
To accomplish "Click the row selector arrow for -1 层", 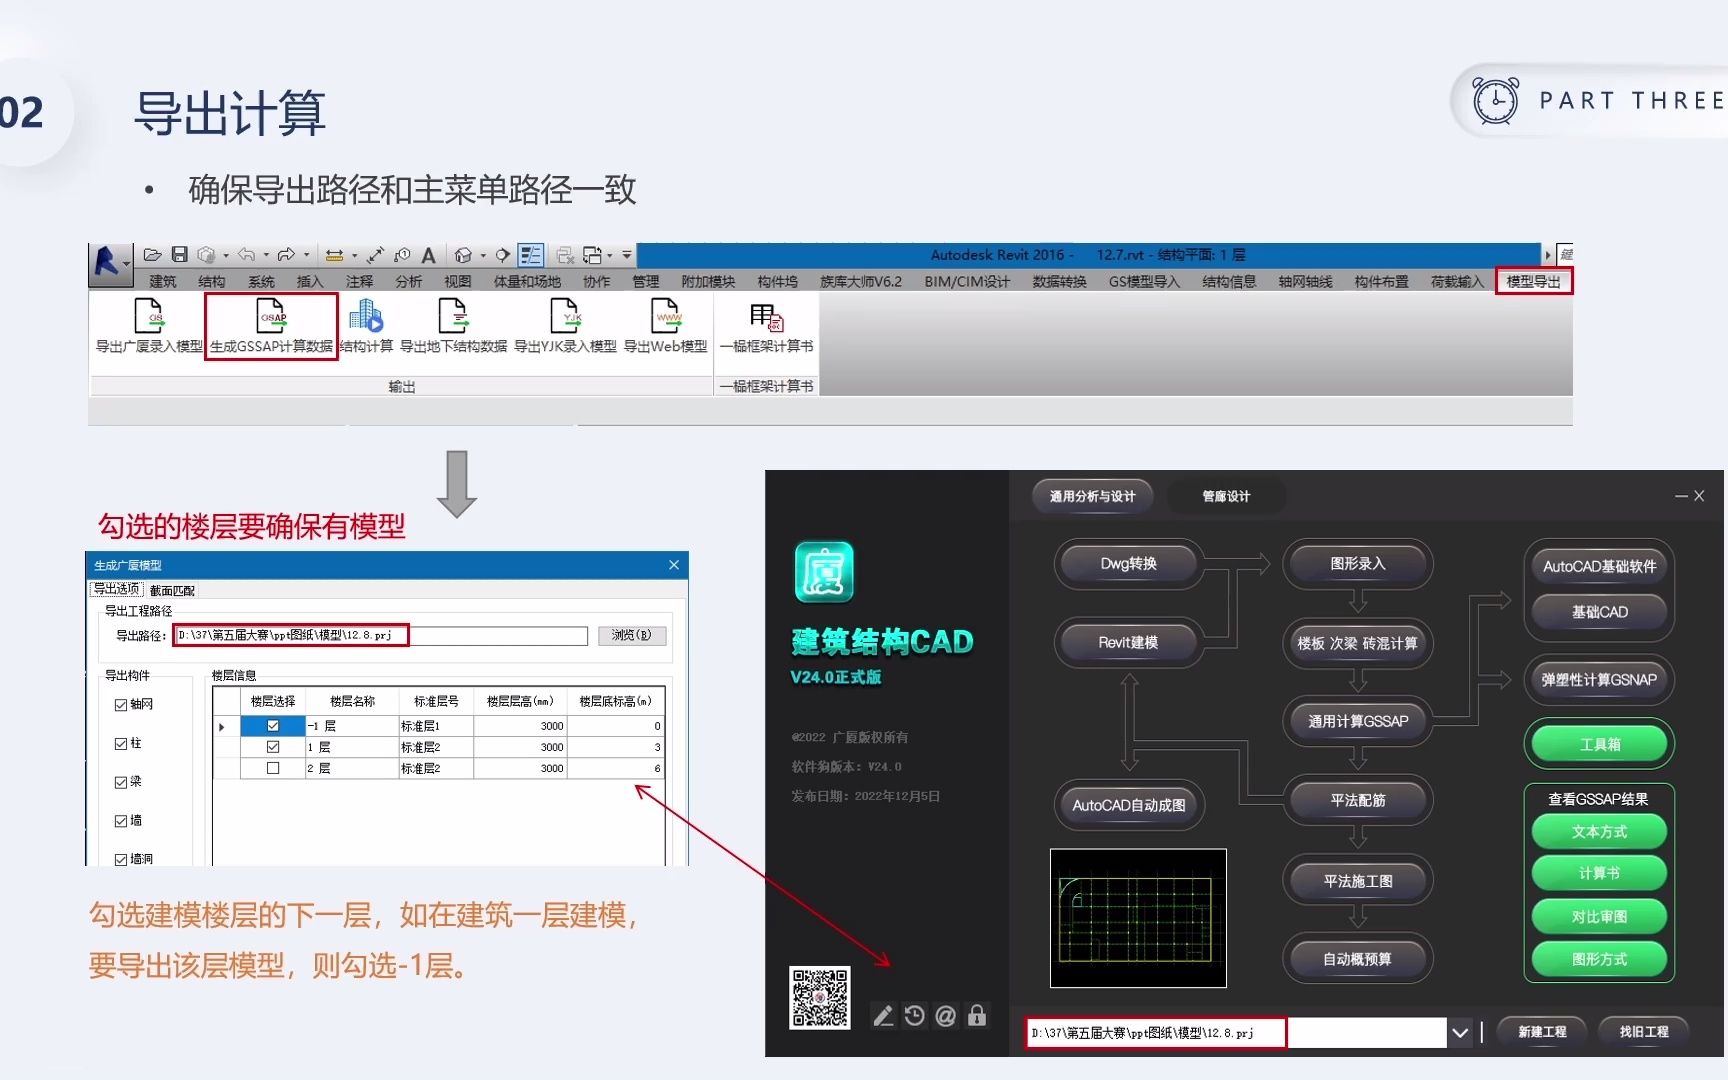I will coord(222,726).
